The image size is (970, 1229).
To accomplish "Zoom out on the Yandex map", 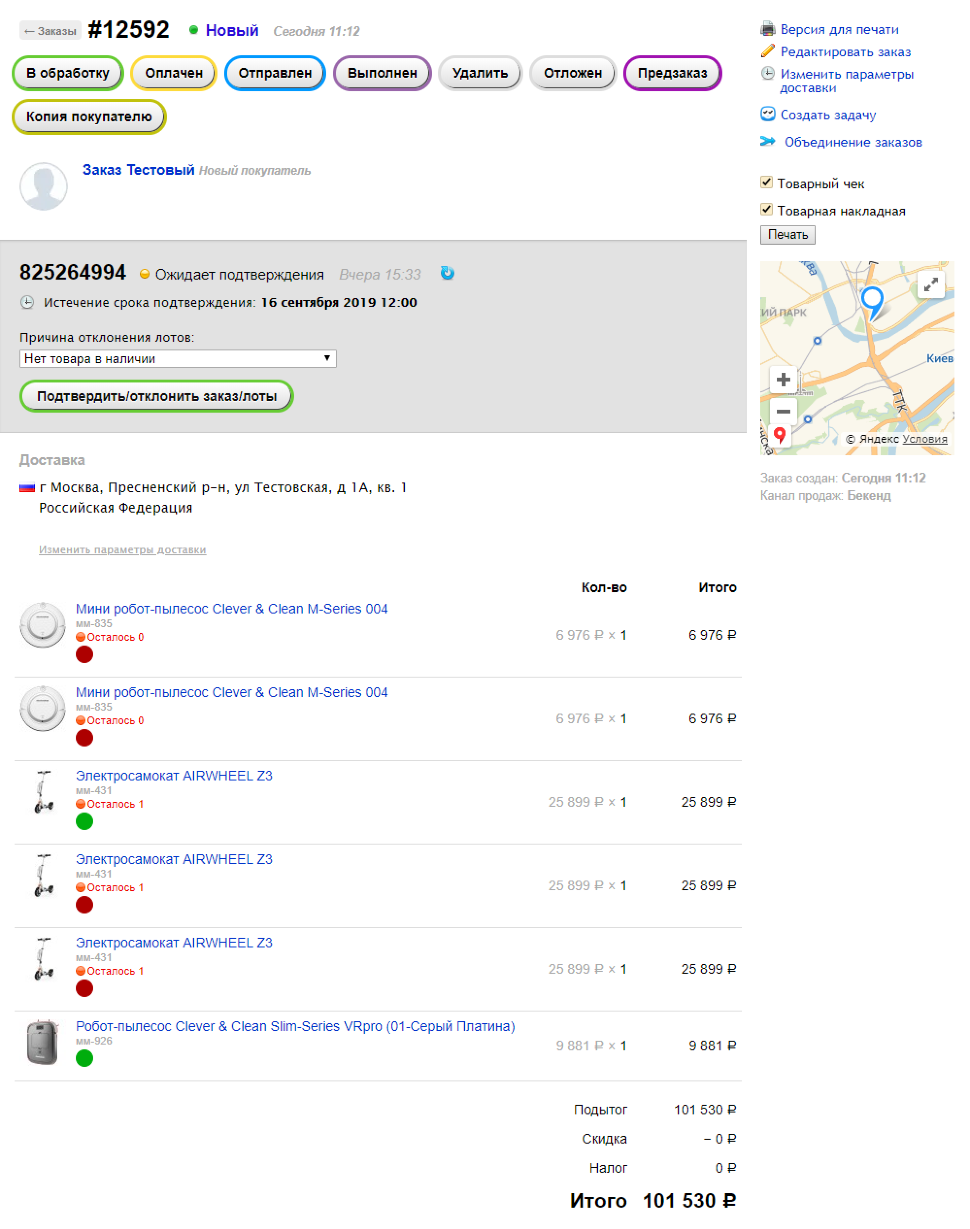I will pos(783,411).
